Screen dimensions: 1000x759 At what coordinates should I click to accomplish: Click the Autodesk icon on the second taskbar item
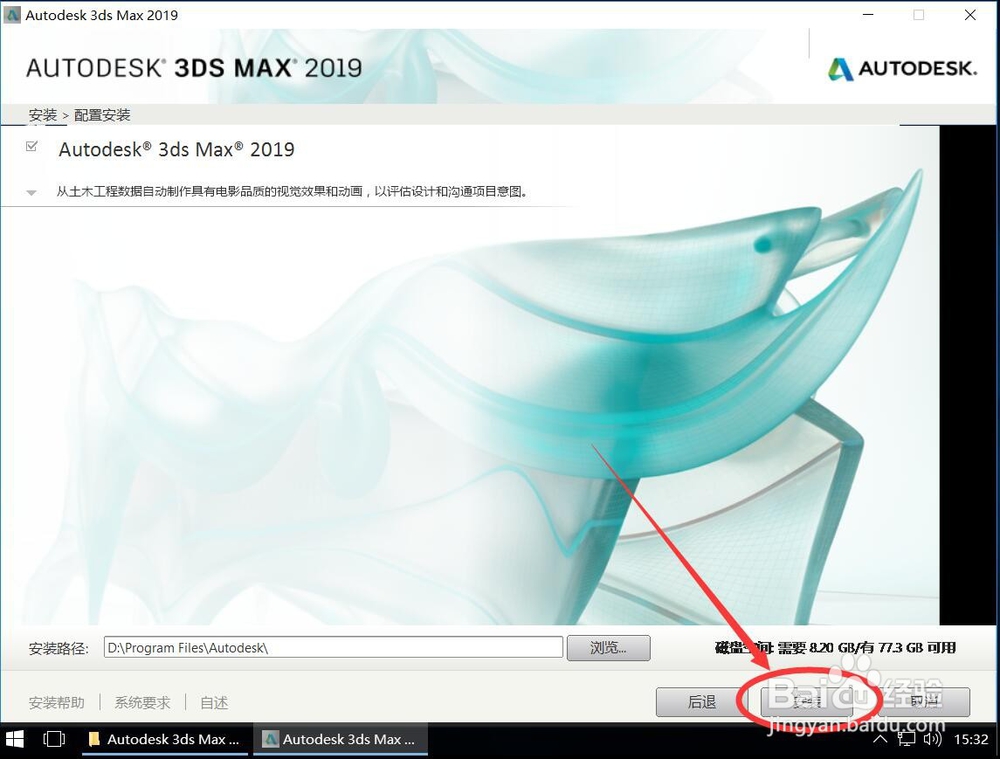(x=272, y=739)
